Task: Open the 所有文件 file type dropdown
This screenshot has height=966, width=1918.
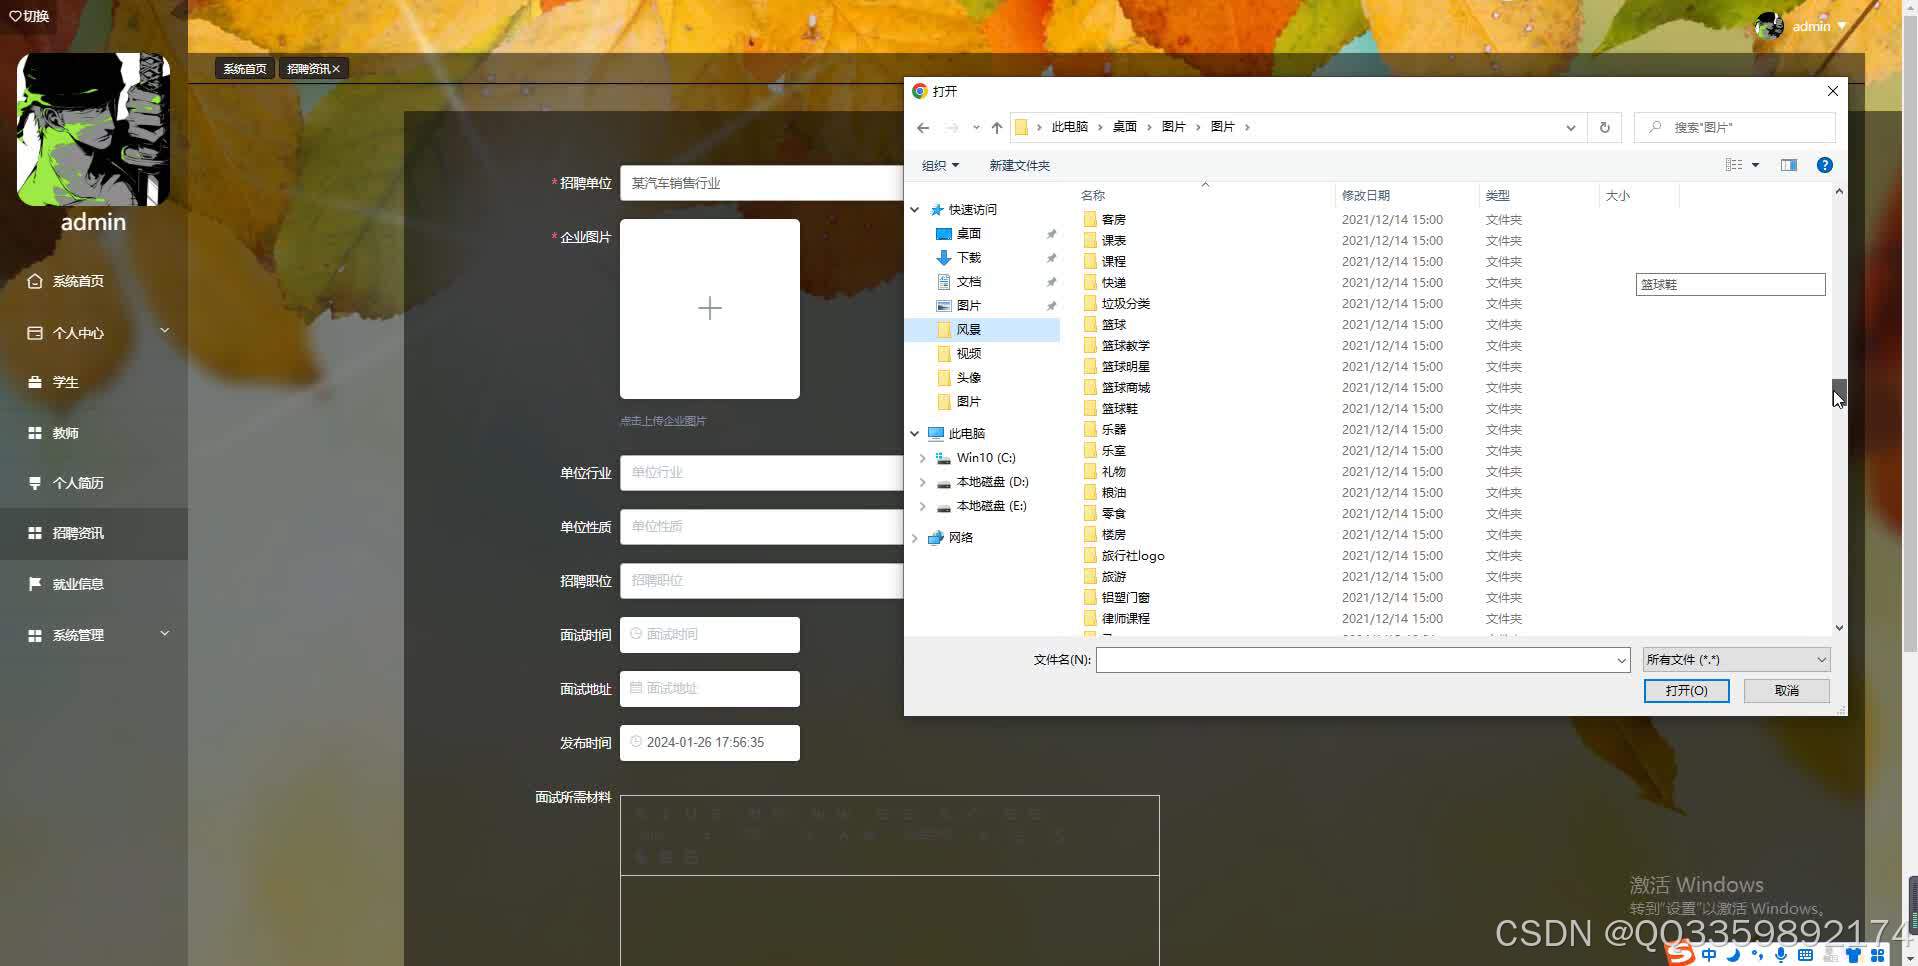Action: [x=1736, y=660]
